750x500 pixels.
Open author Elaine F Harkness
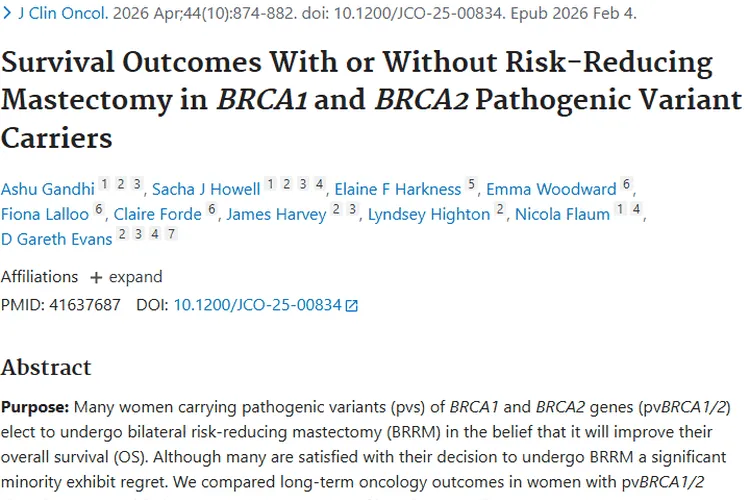[398, 188]
